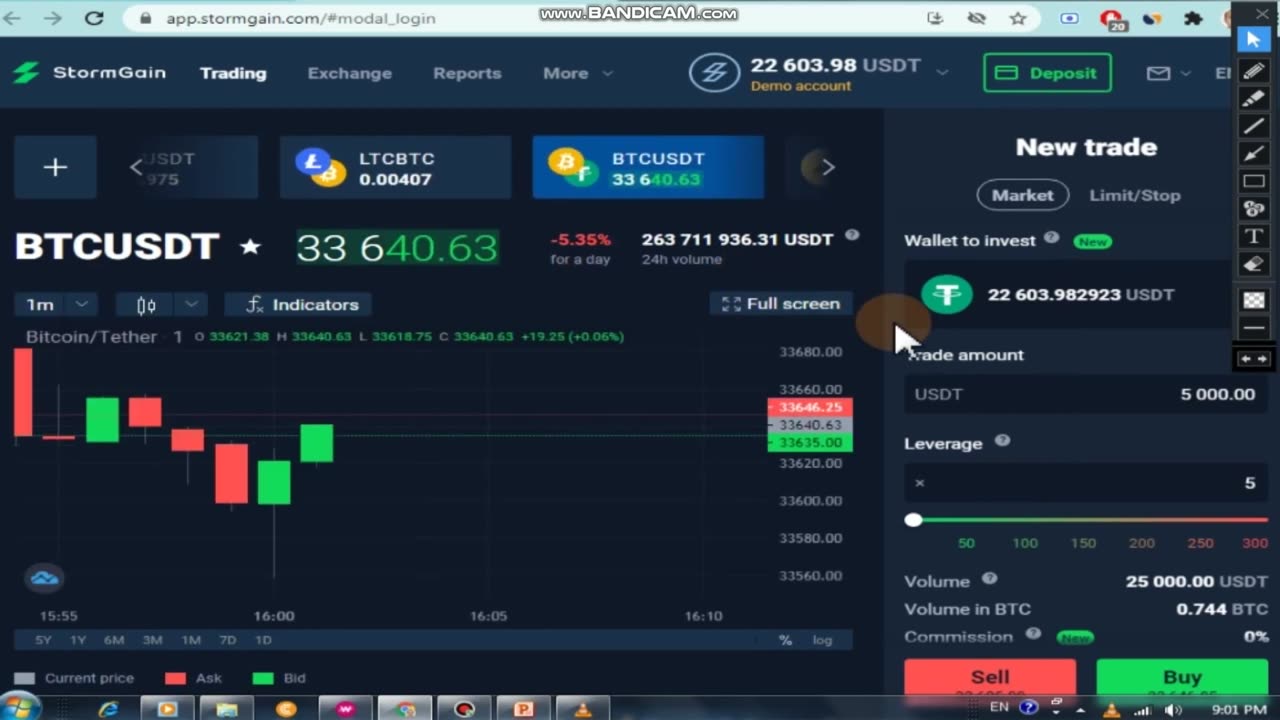The image size is (1280, 720).
Task: Click the red Sell button
Action: 990,677
